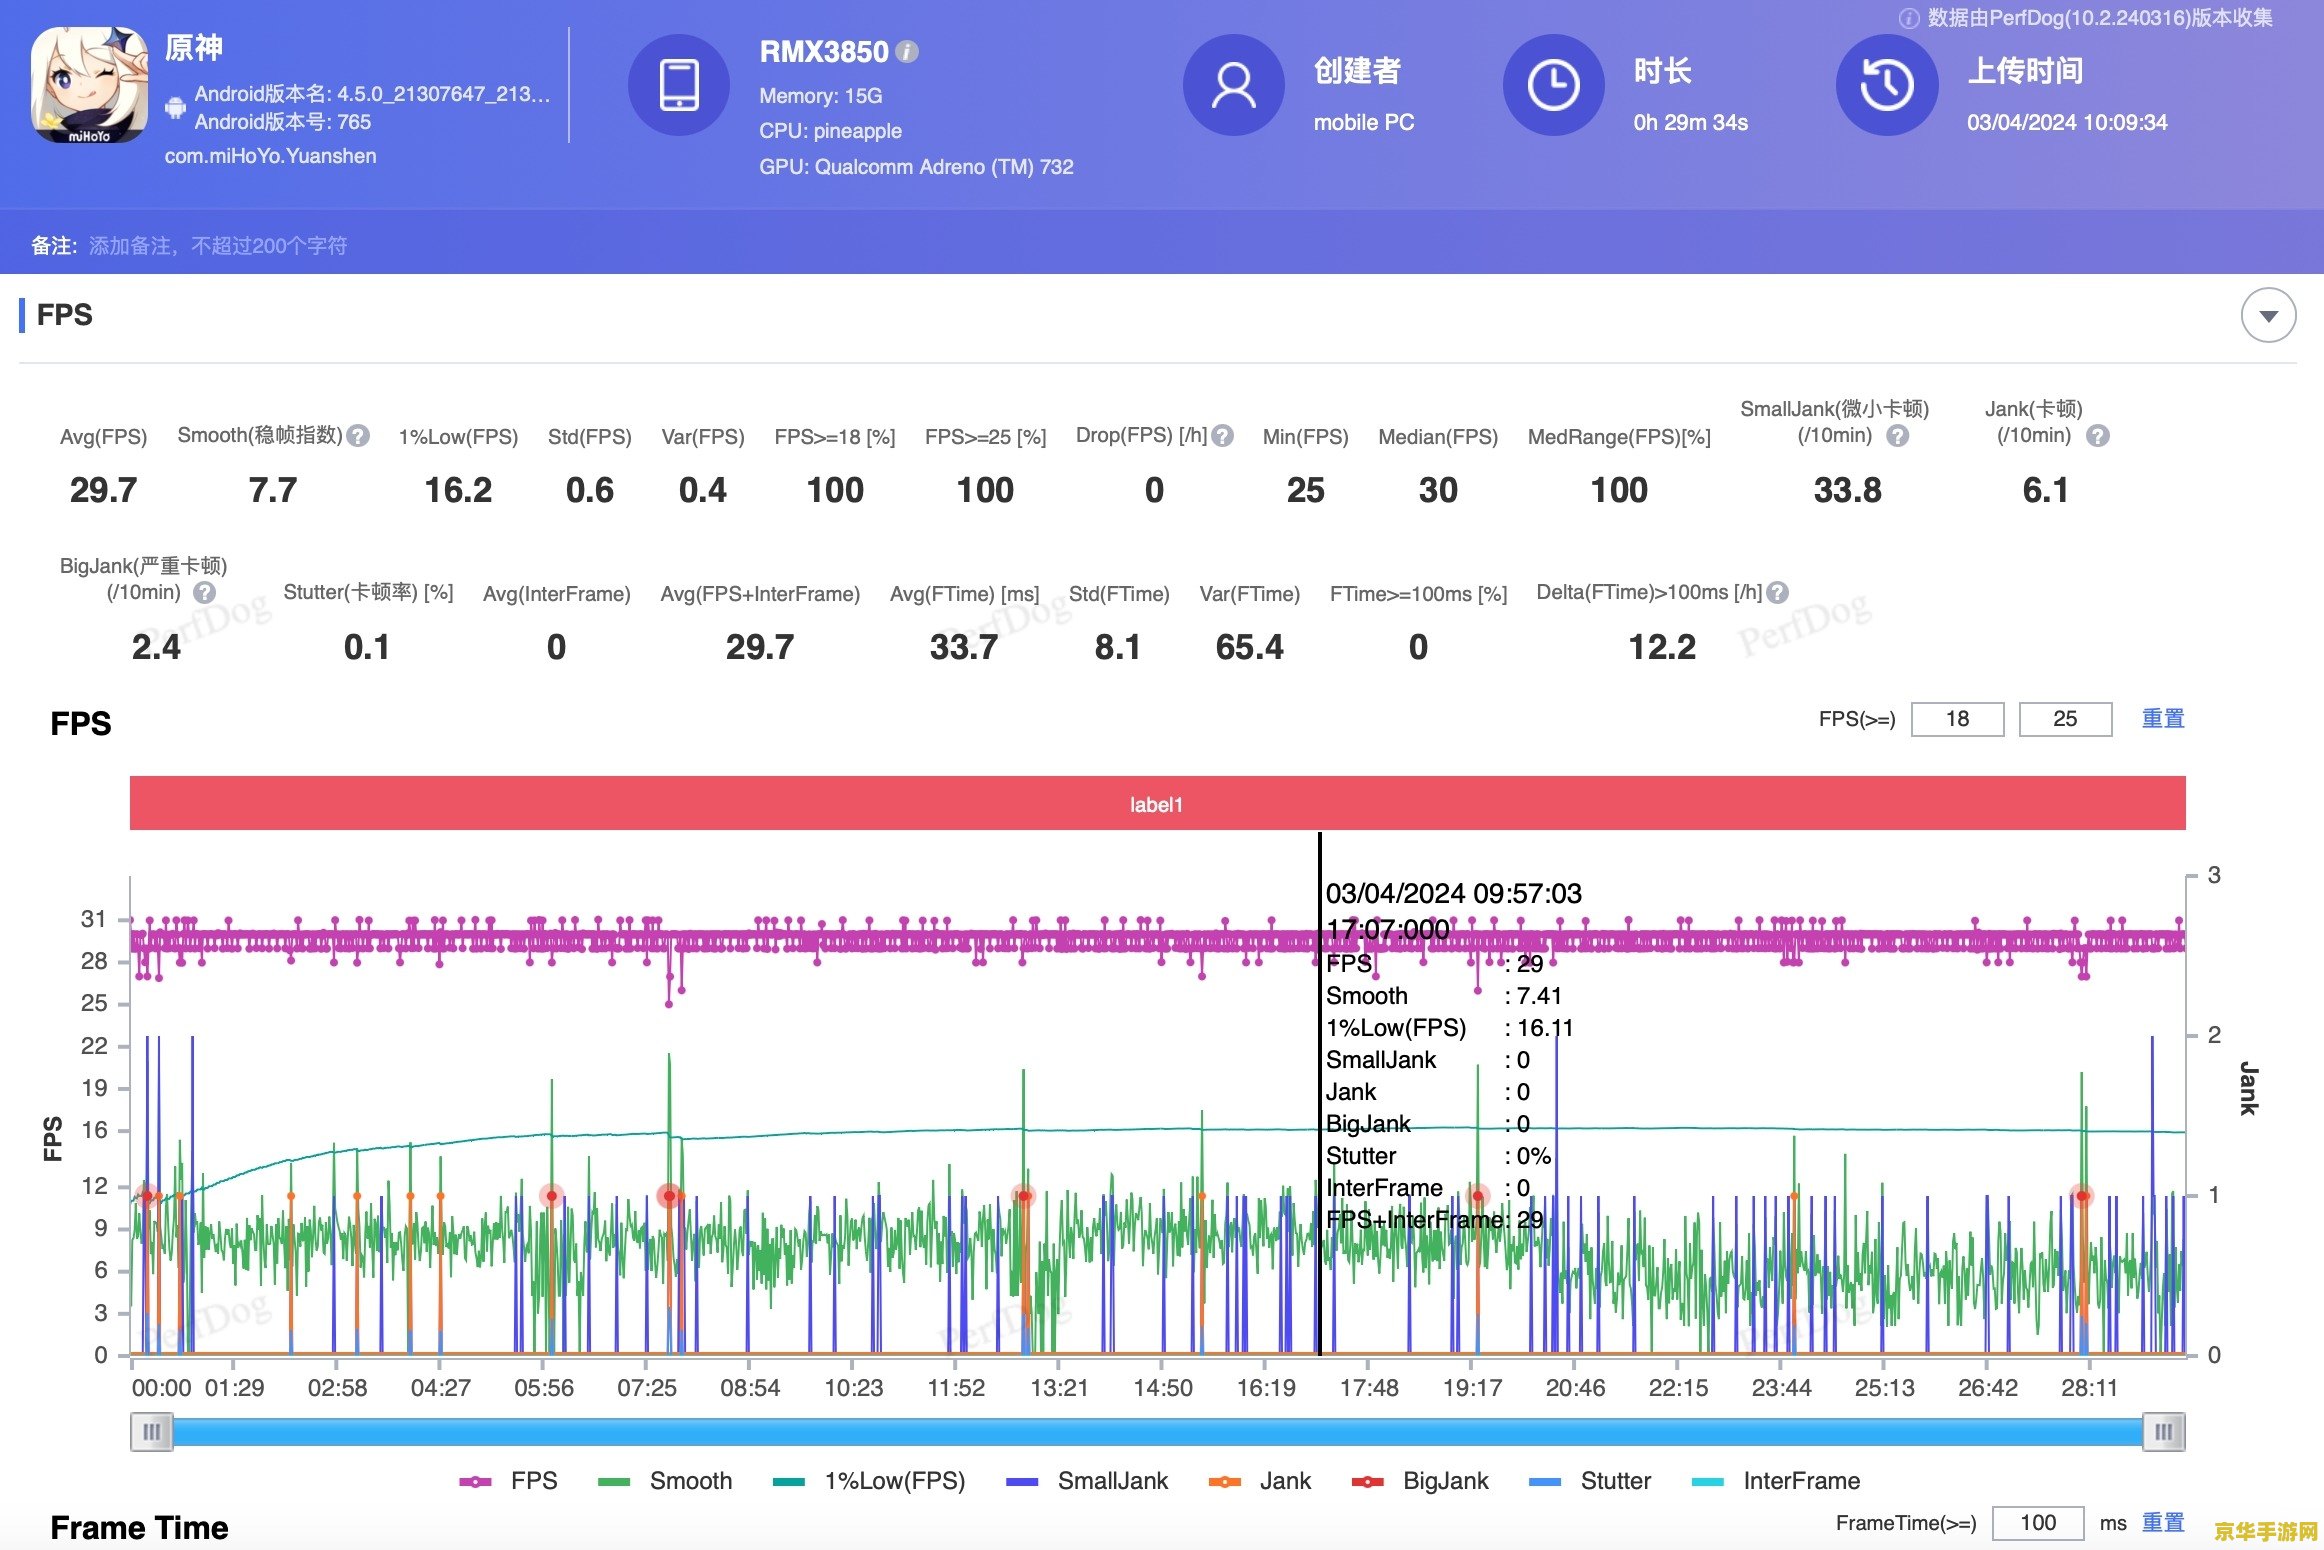2324x1550 pixels.
Task: Click the duration clock icon
Action: [1554, 85]
